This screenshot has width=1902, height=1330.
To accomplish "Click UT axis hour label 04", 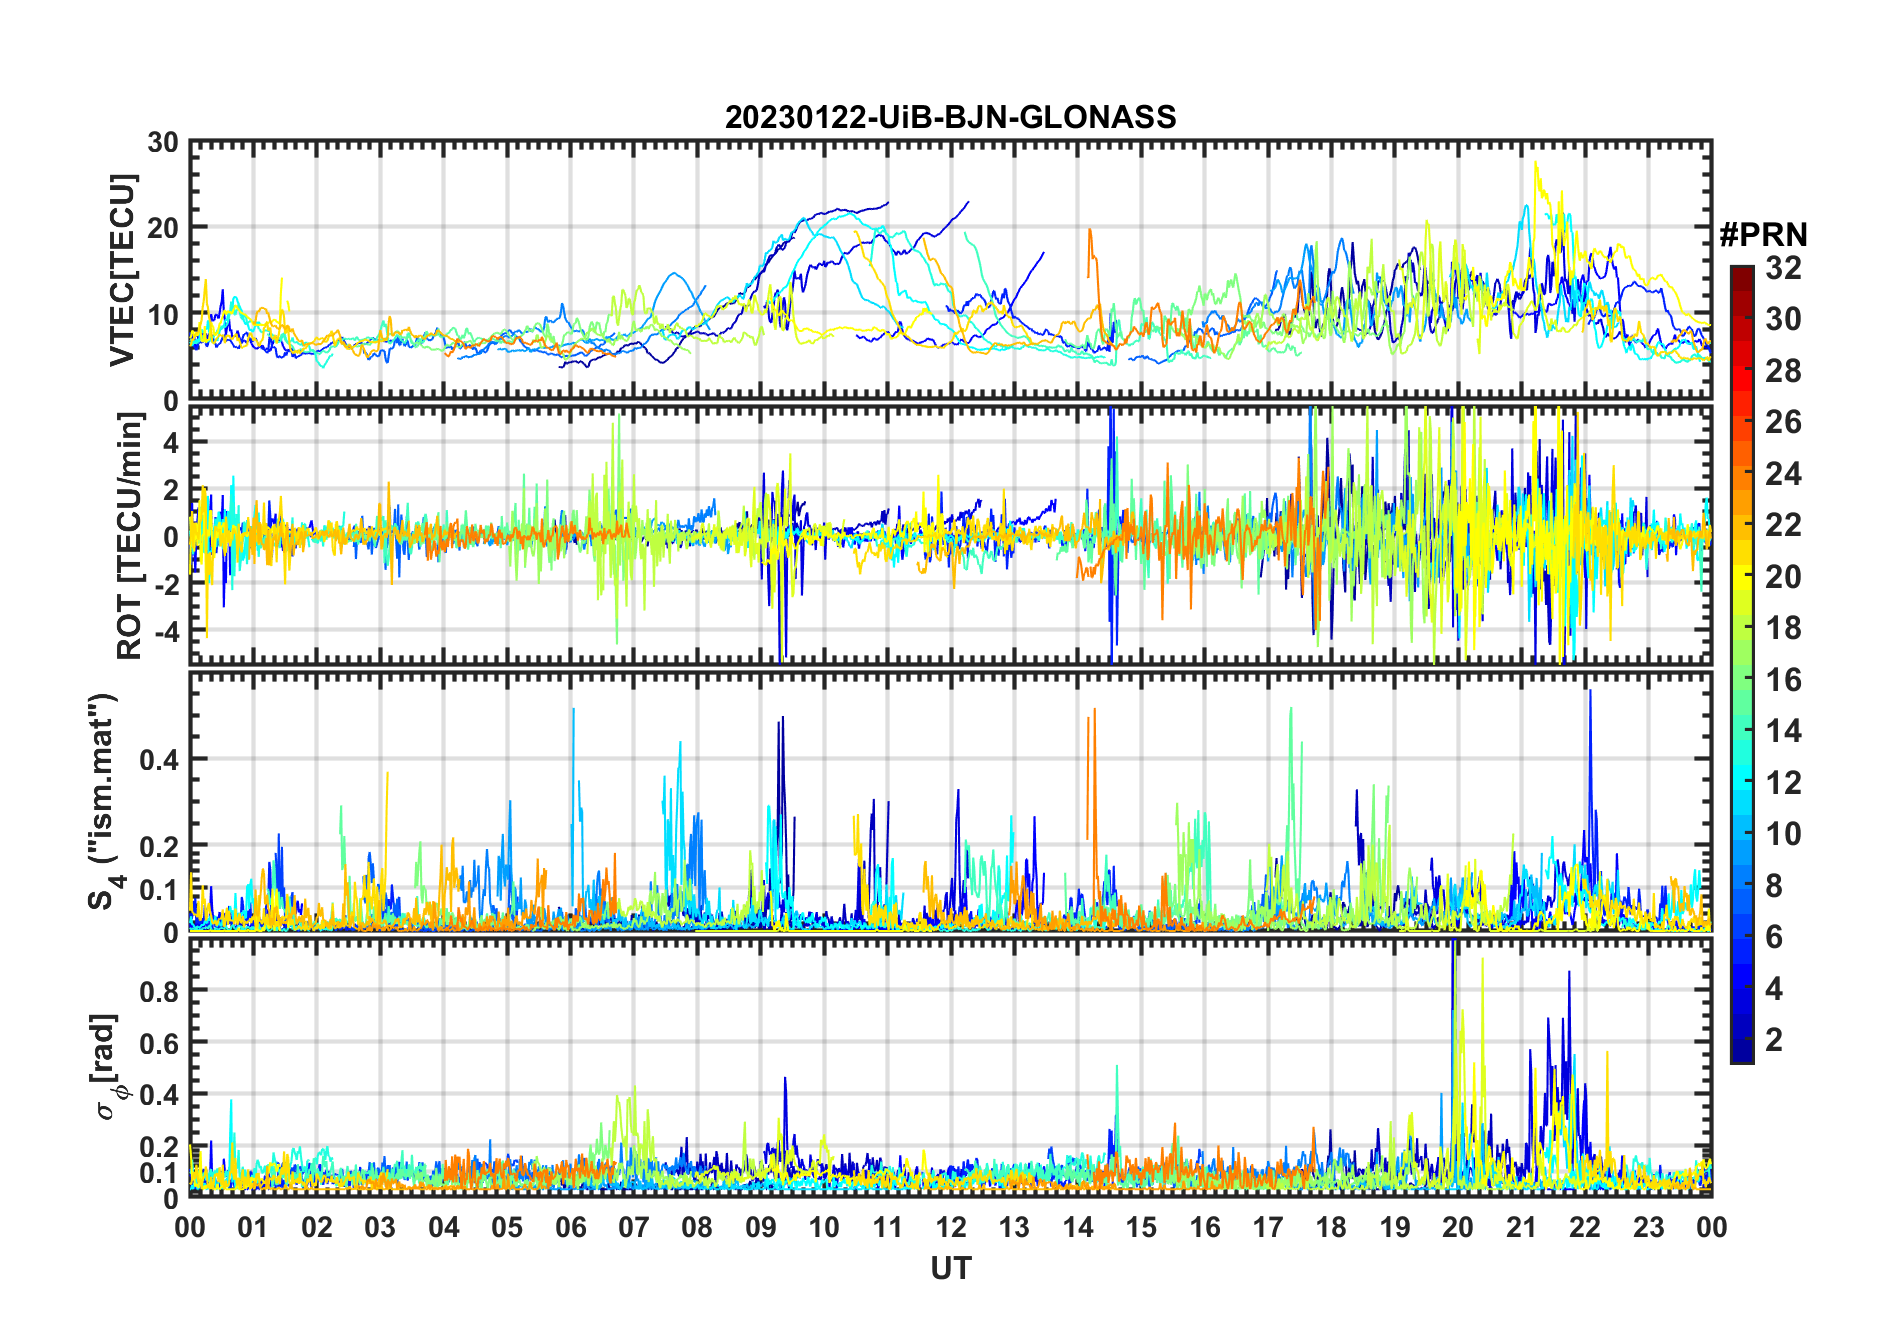I will (444, 1227).
